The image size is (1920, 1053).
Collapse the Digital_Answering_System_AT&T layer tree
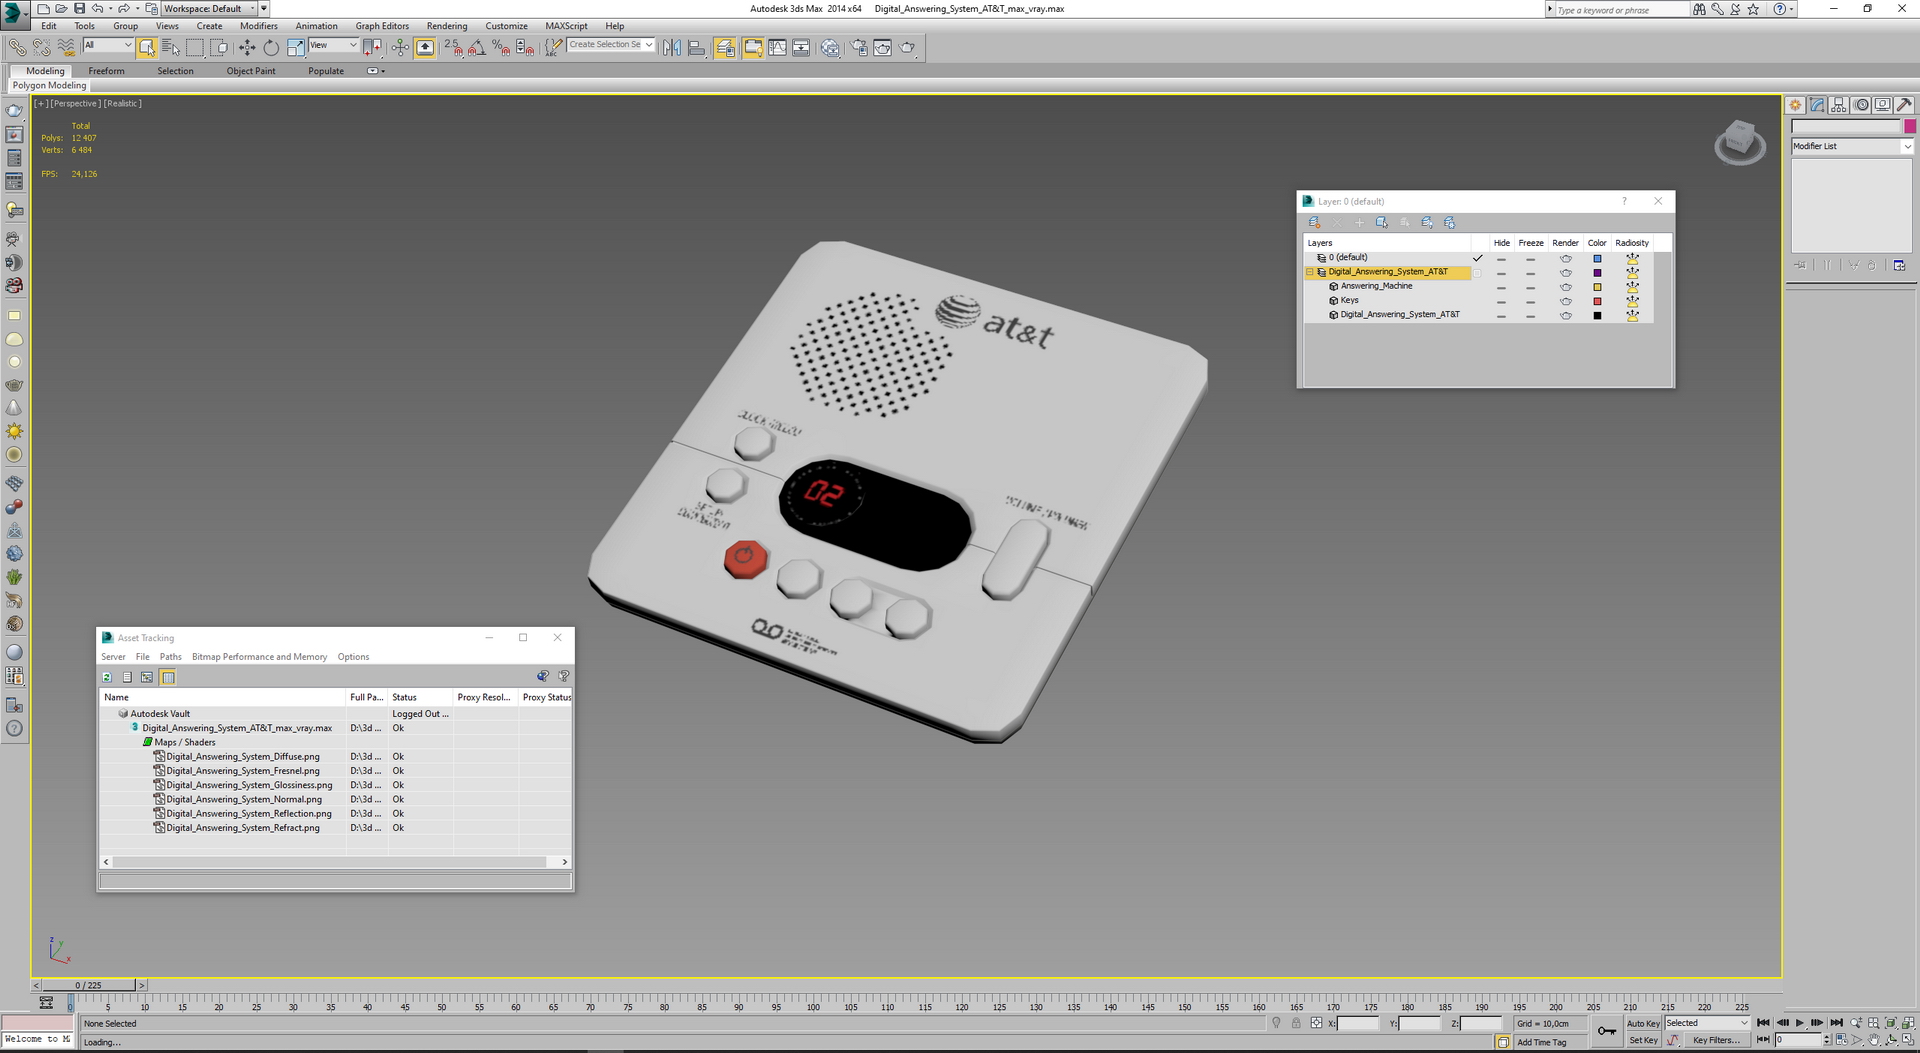[x=1310, y=272]
